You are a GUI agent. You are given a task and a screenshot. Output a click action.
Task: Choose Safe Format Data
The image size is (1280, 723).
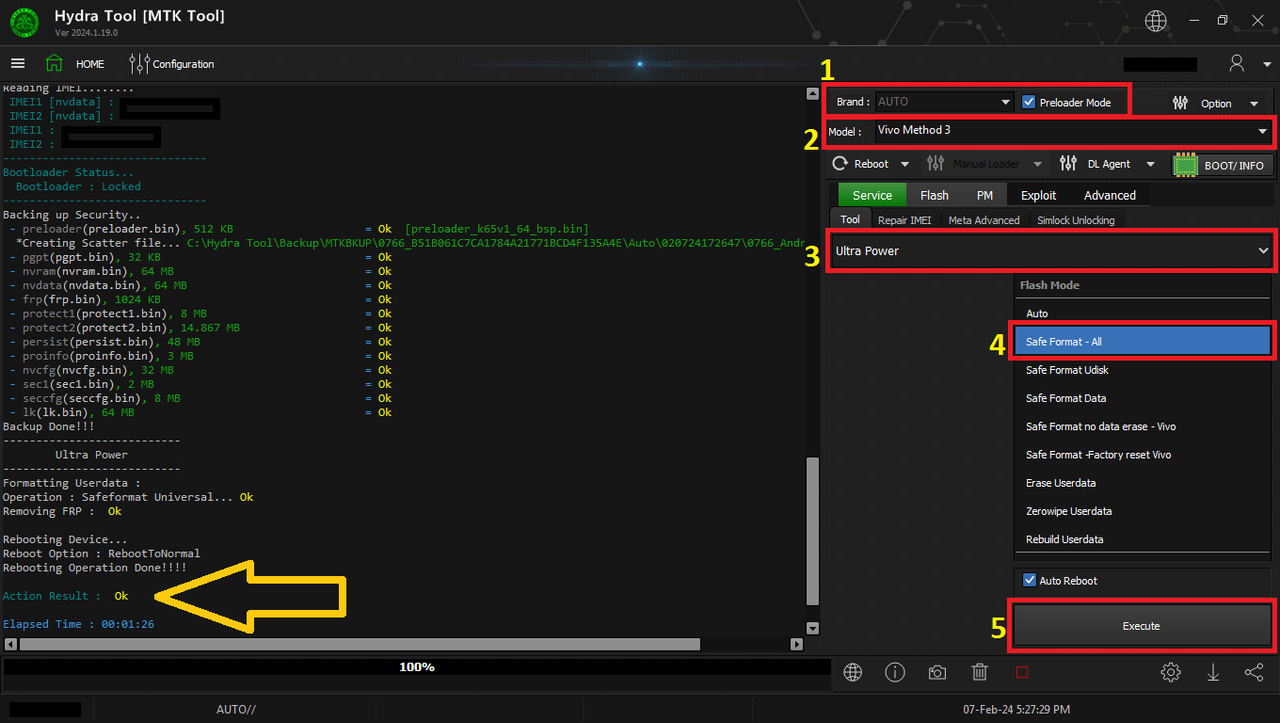tap(1142, 398)
